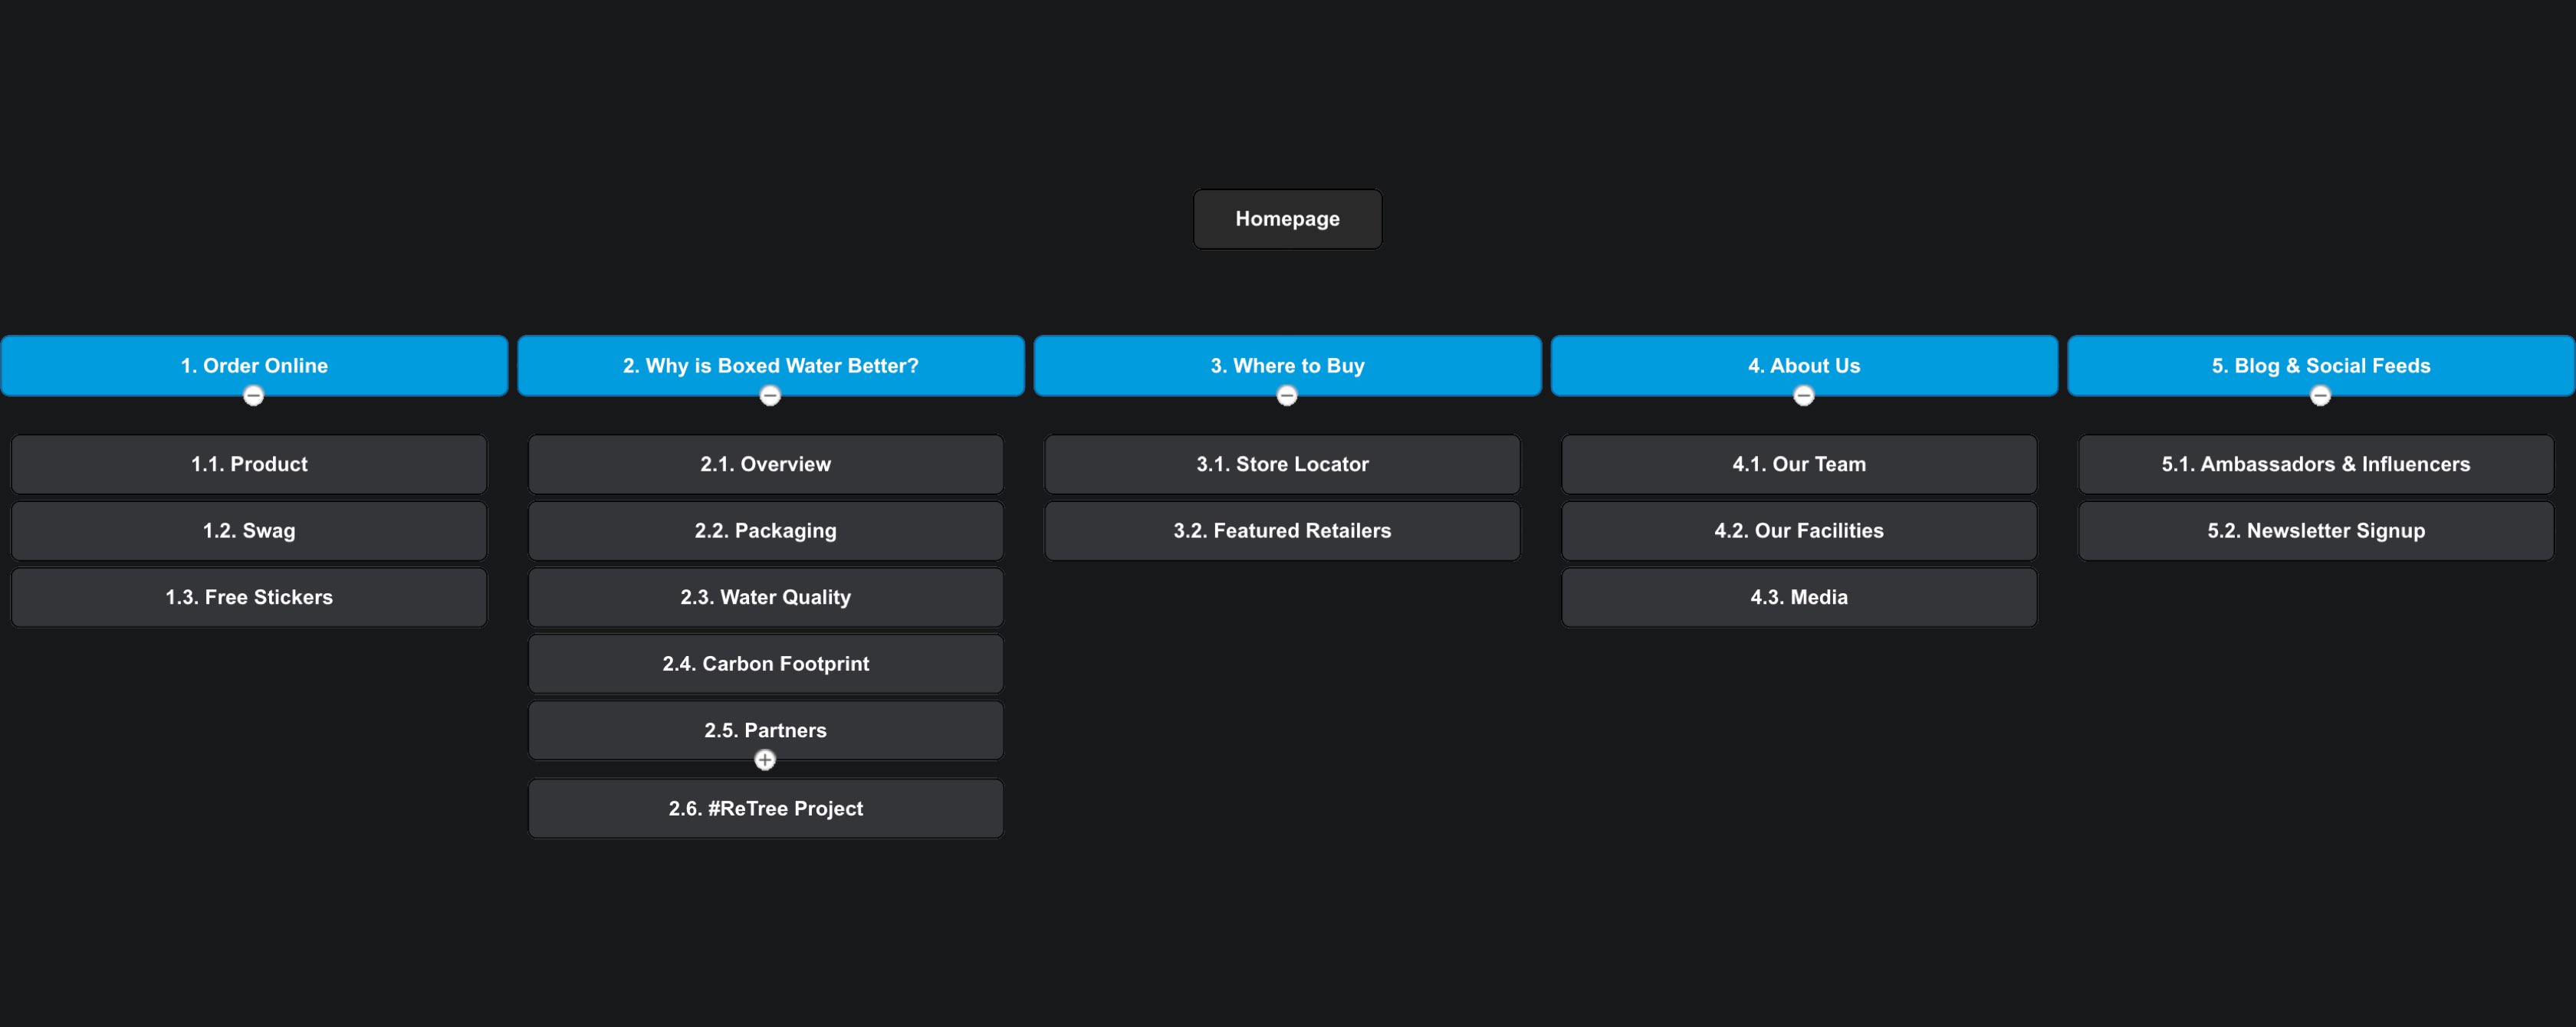This screenshot has height=1027, width=2576.
Task: Collapse the Where to Buy branch
Action: [x=1287, y=396]
